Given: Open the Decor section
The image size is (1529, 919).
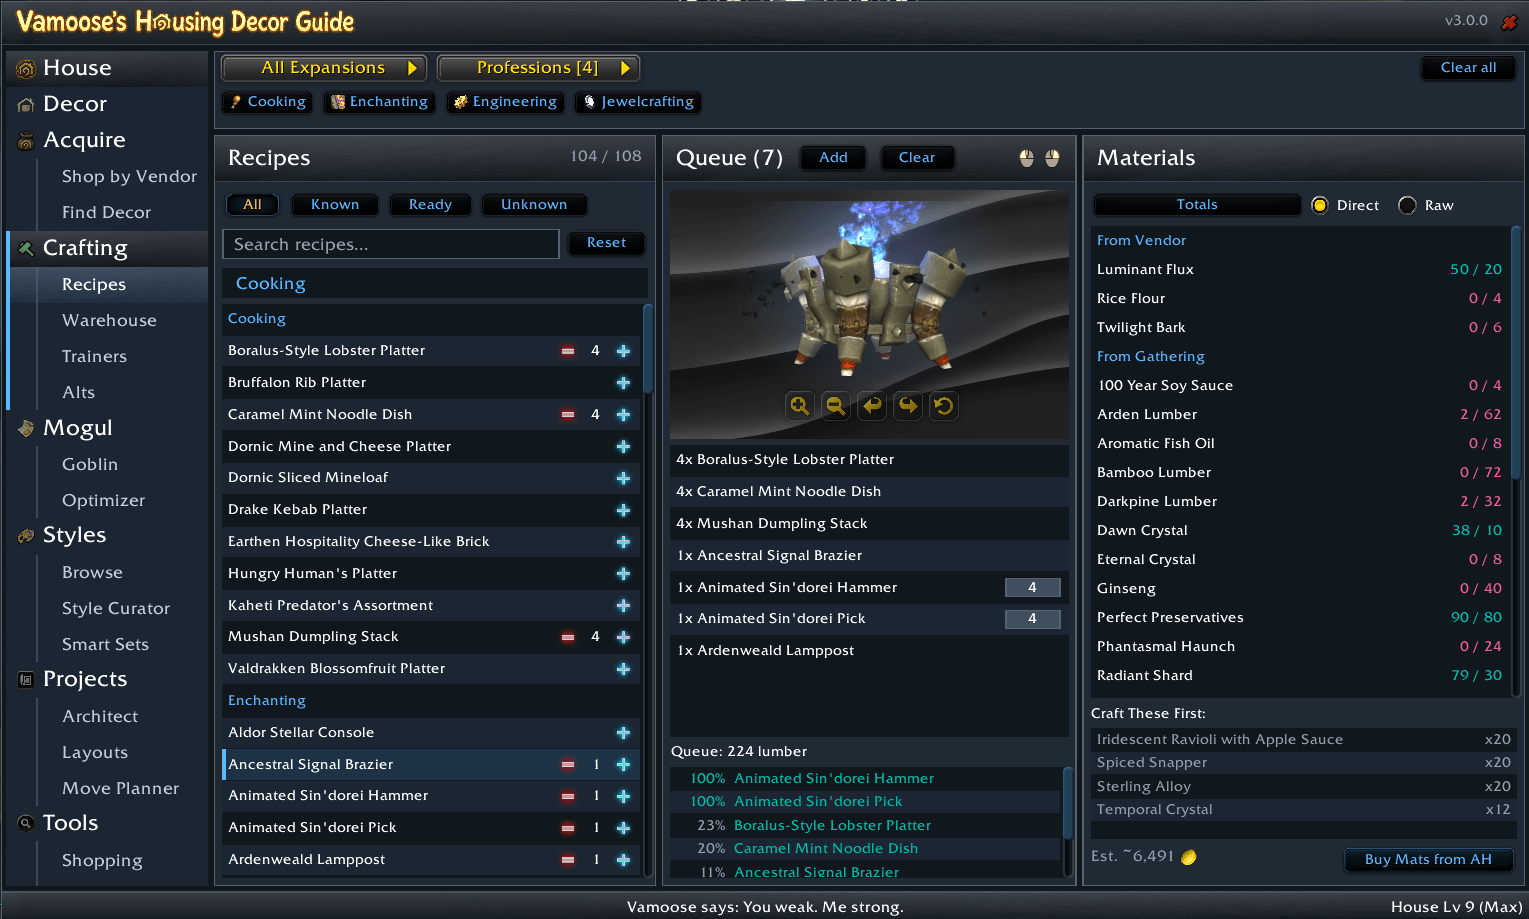Looking at the screenshot, I should (x=108, y=104).
